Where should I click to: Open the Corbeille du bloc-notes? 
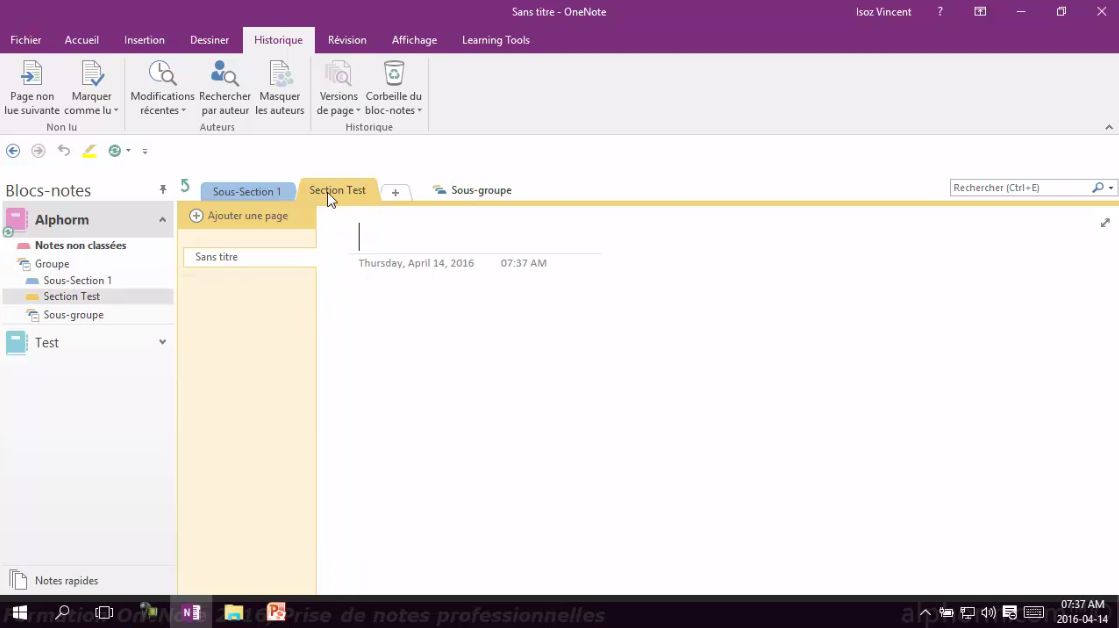[393, 85]
